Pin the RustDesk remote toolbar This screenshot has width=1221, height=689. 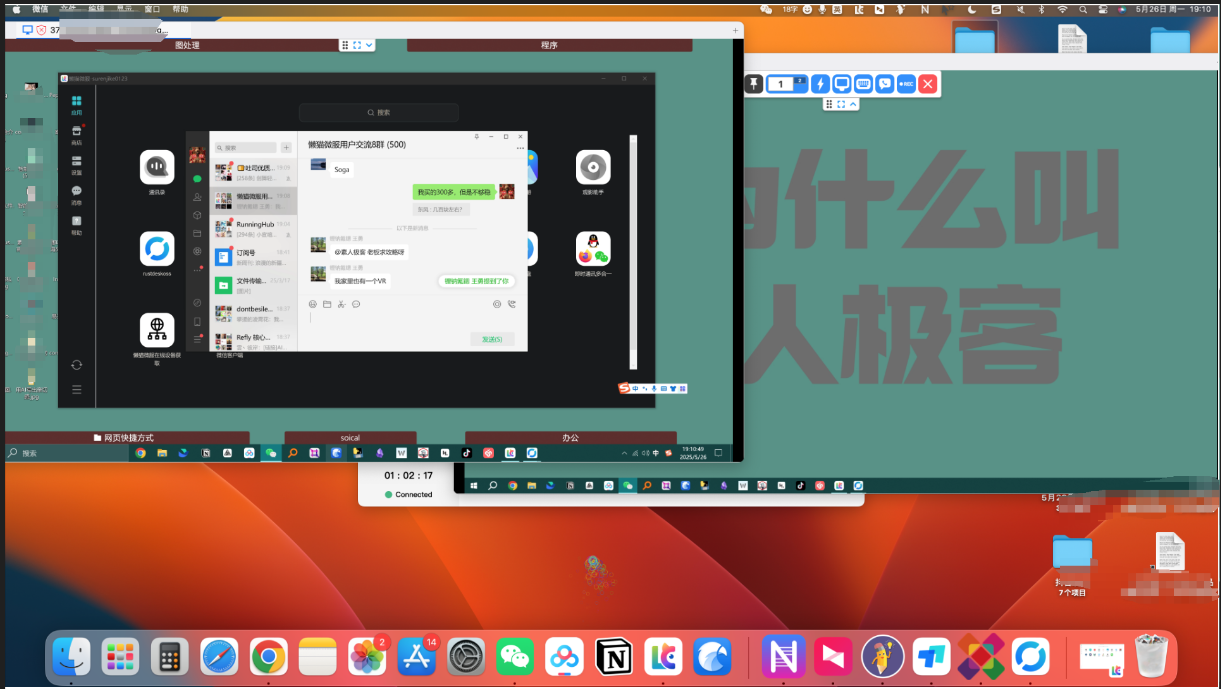point(754,84)
